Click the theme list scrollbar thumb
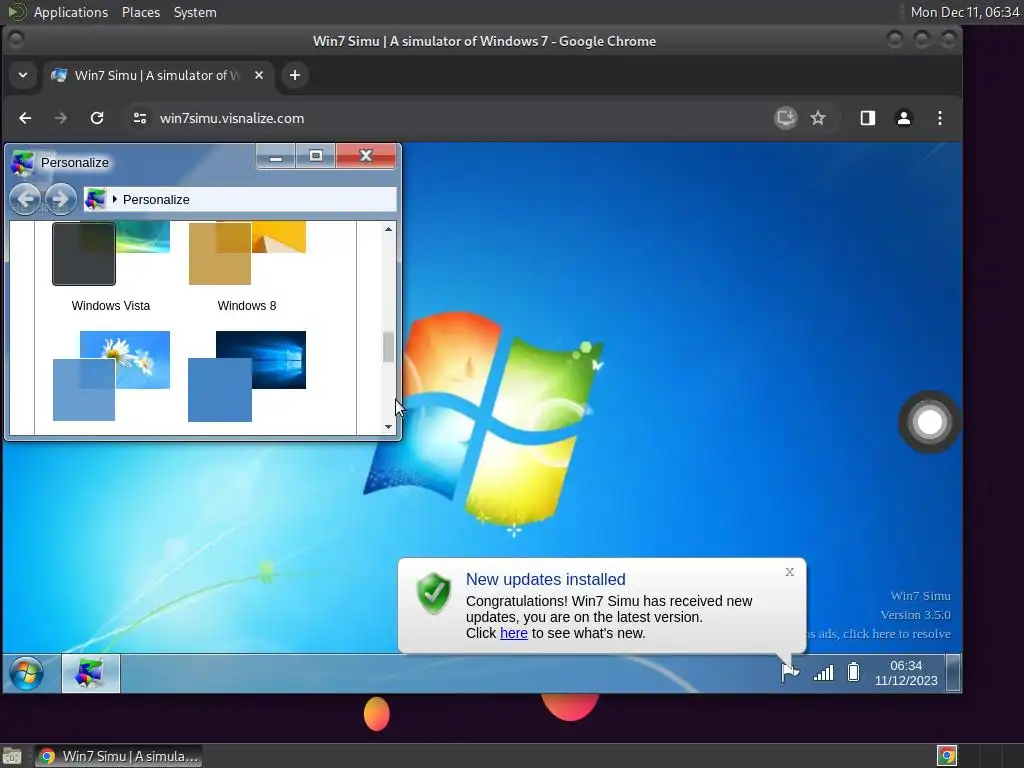The width and height of the screenshot is (1024, 768). [x=389, y=347]
